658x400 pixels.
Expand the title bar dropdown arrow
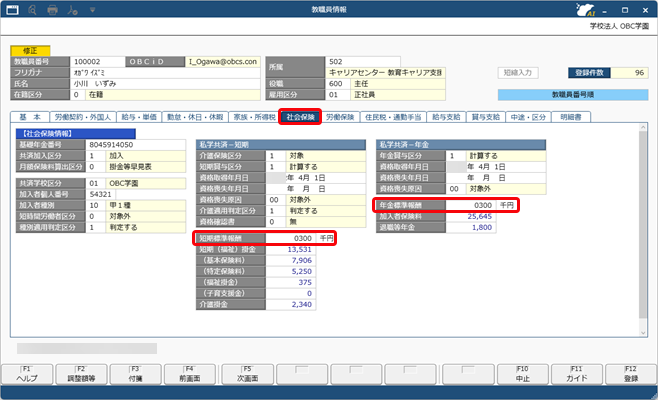point(92,10)
